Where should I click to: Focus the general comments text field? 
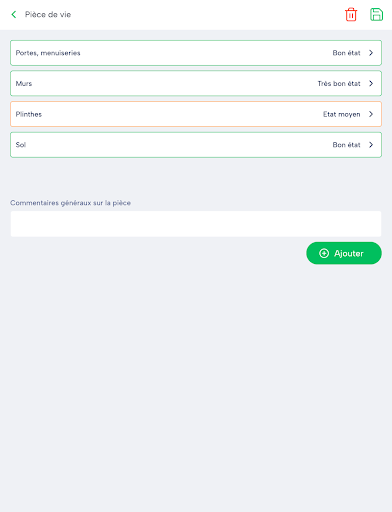click(x=196, y=224)
